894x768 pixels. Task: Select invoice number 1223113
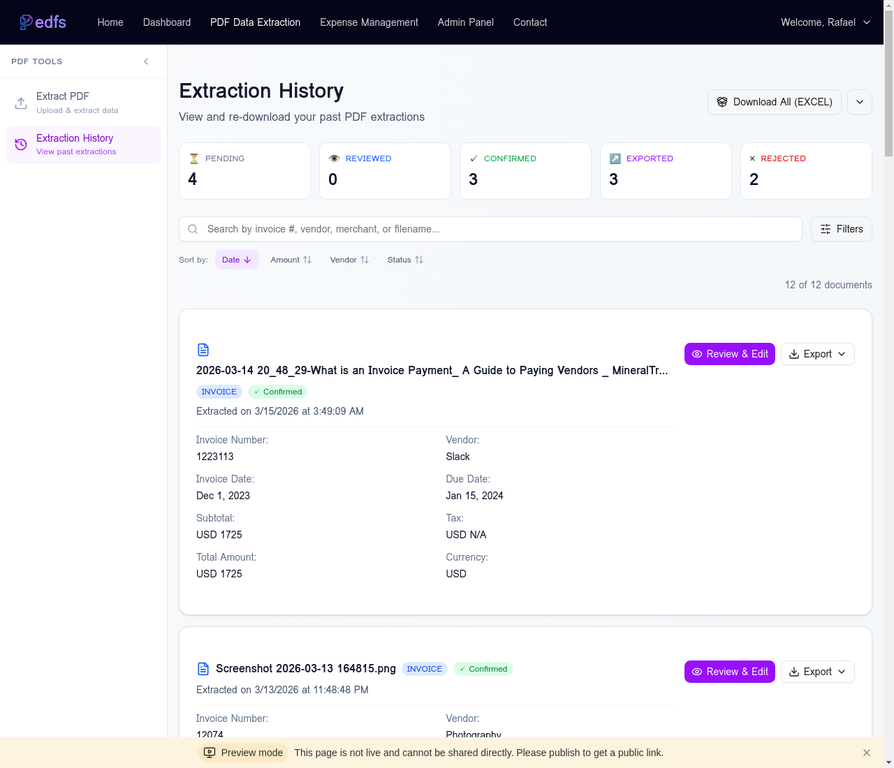(x=215, y=457)
